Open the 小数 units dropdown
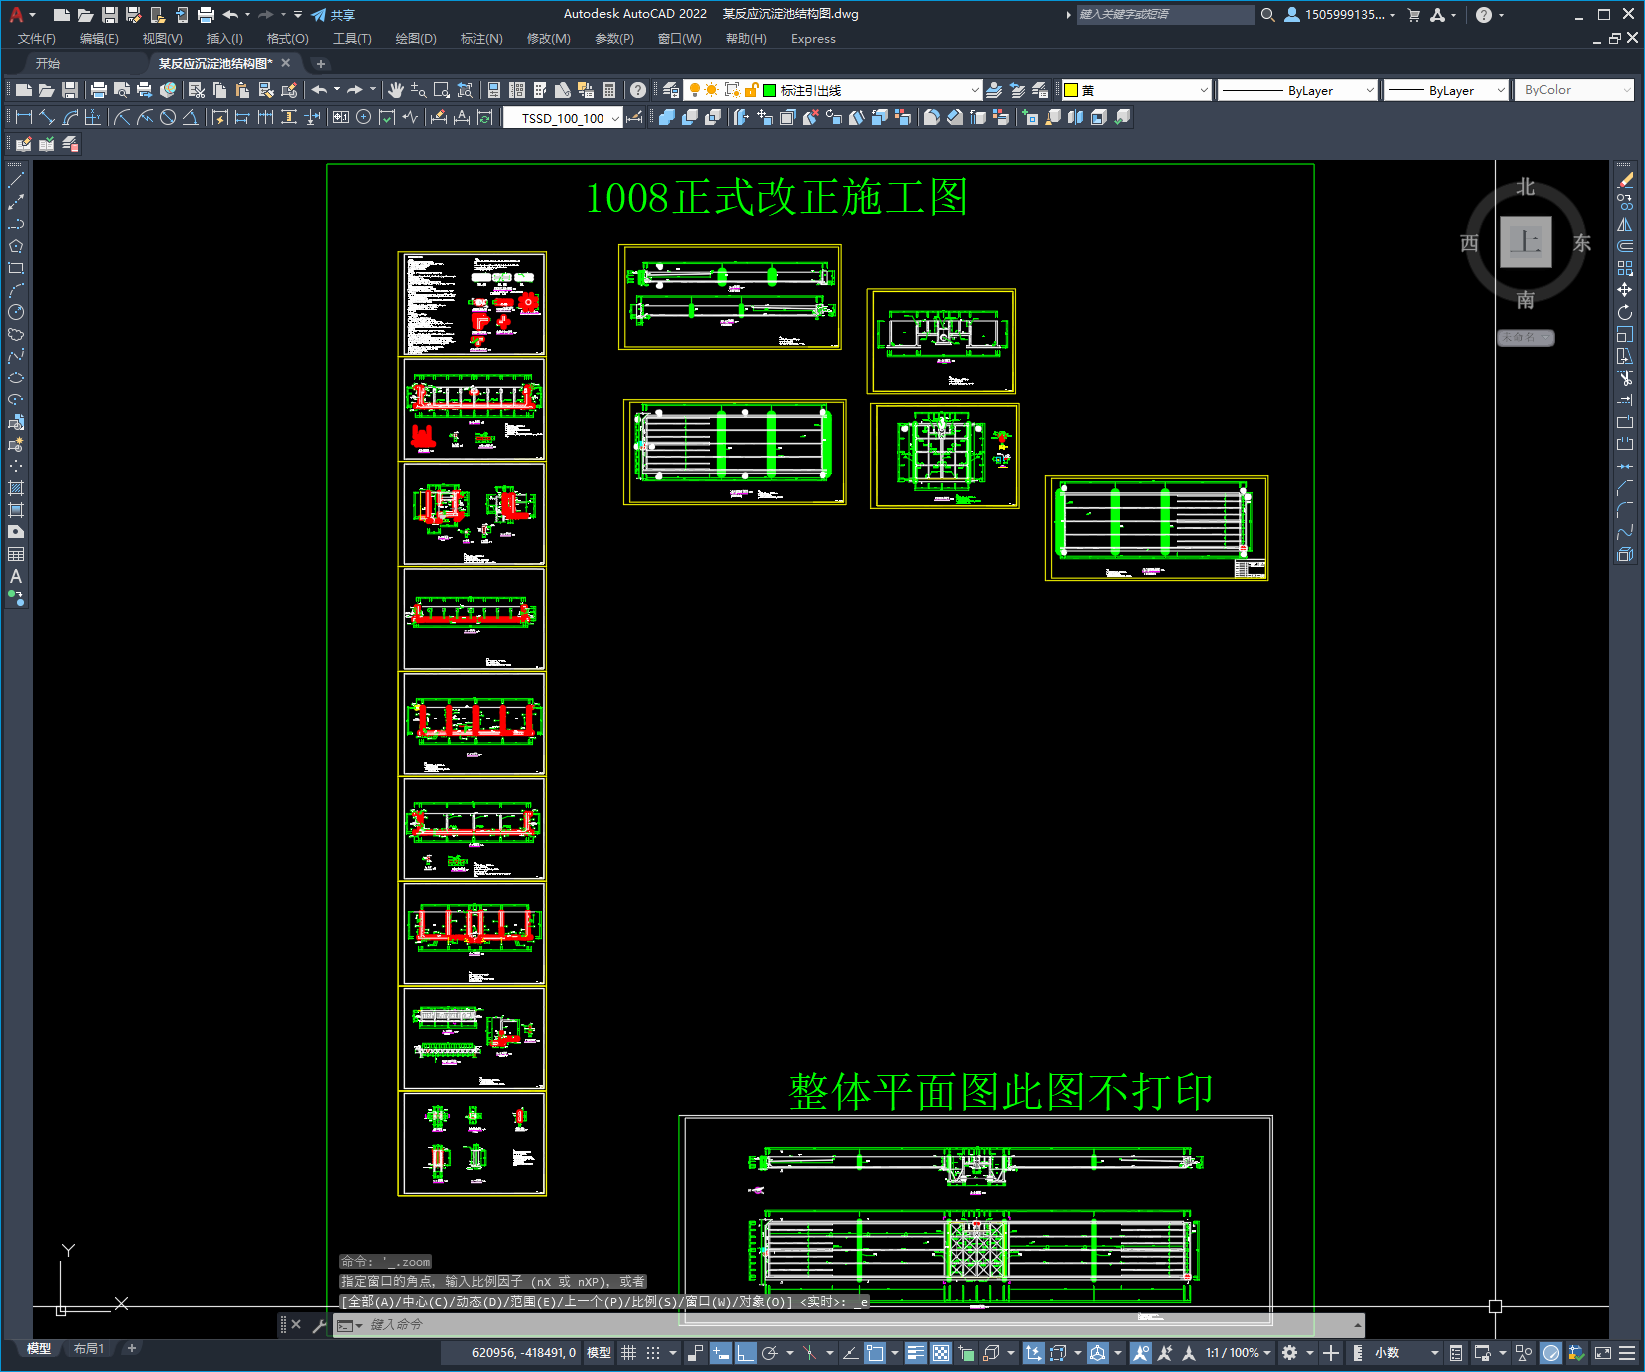The width and height of the screenshot is (1645, 1372). [x=1407, y=1353]
